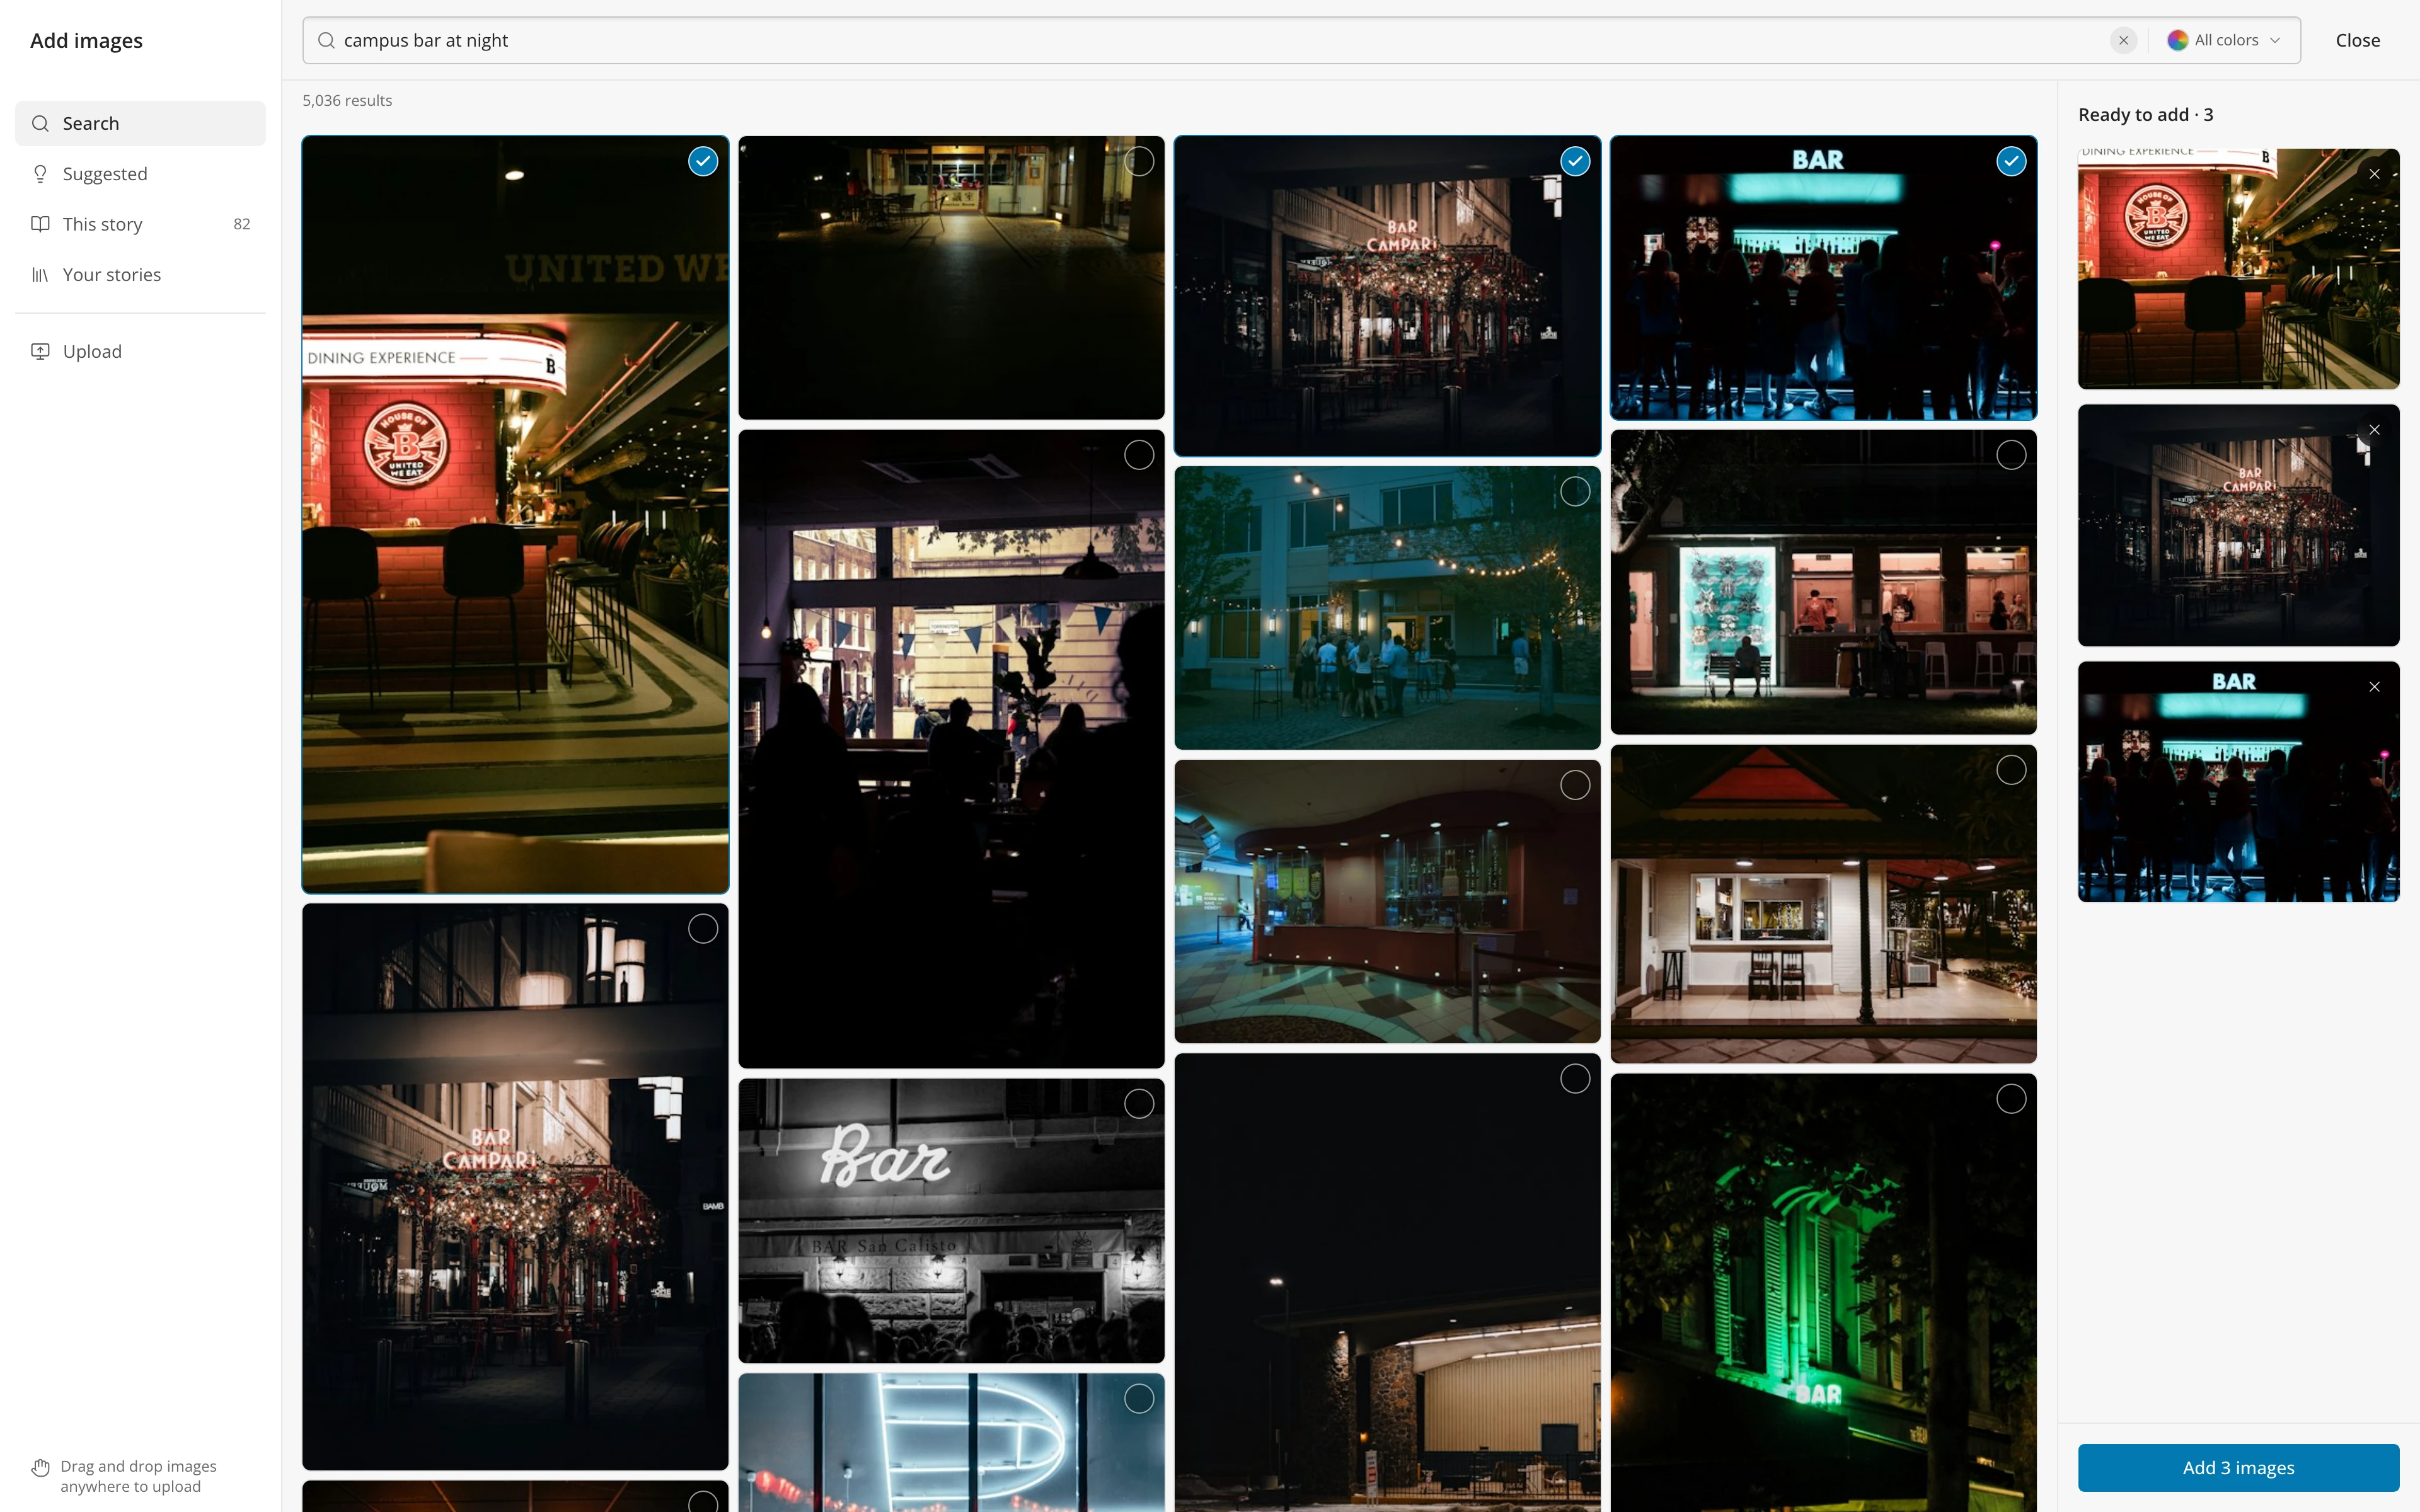Open the Search tab in sidebar
The image size is (2420, 1512).
[140, 123]
